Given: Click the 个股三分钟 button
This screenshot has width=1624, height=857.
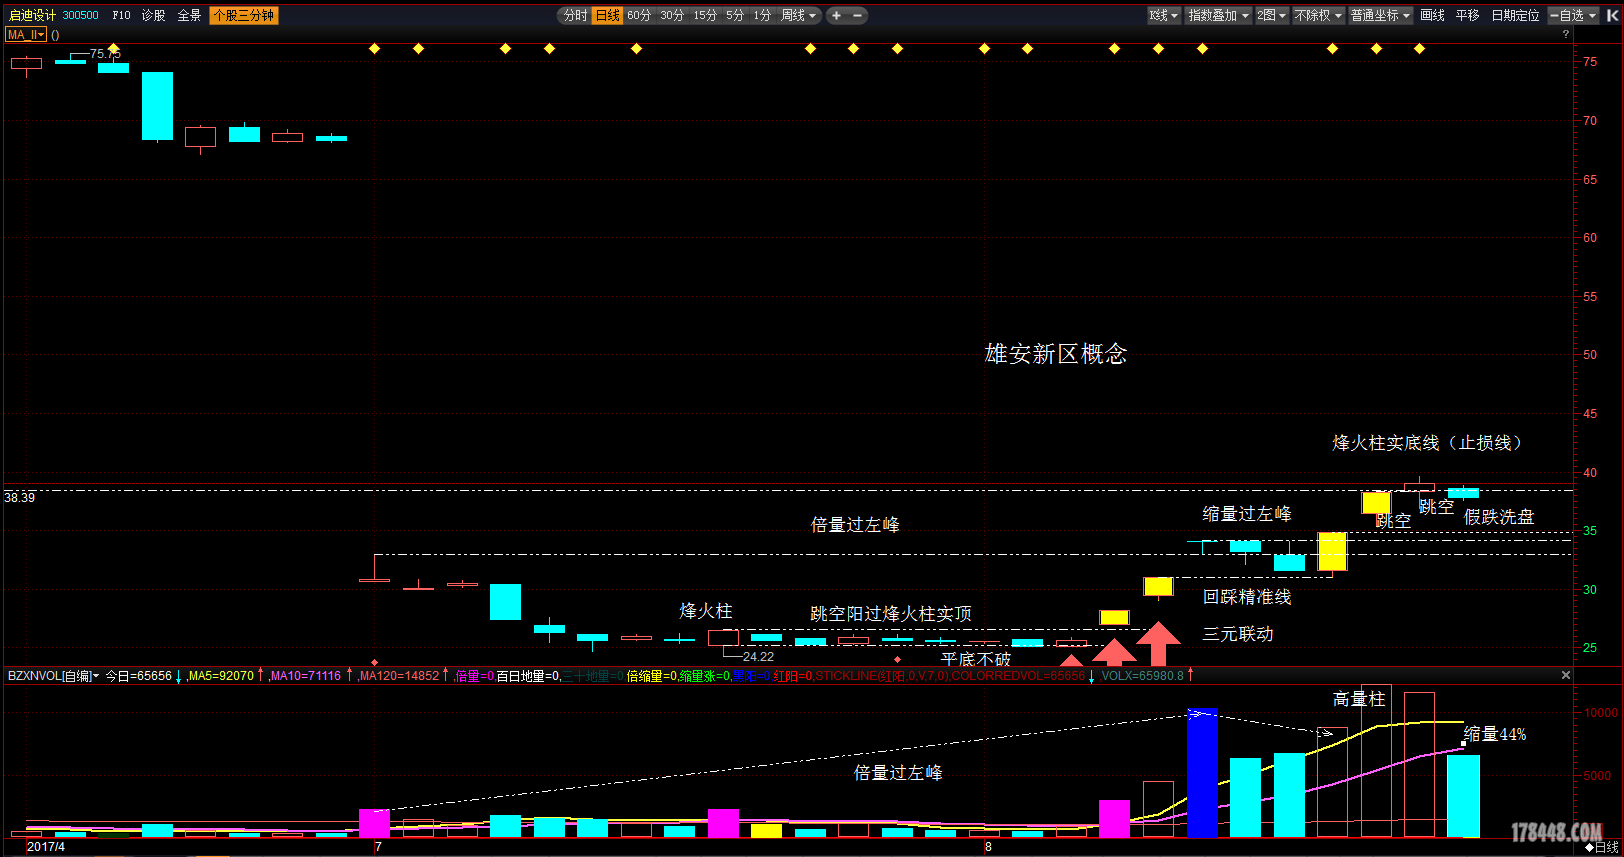Looking at the screenshot, I should tap(244, 15).
